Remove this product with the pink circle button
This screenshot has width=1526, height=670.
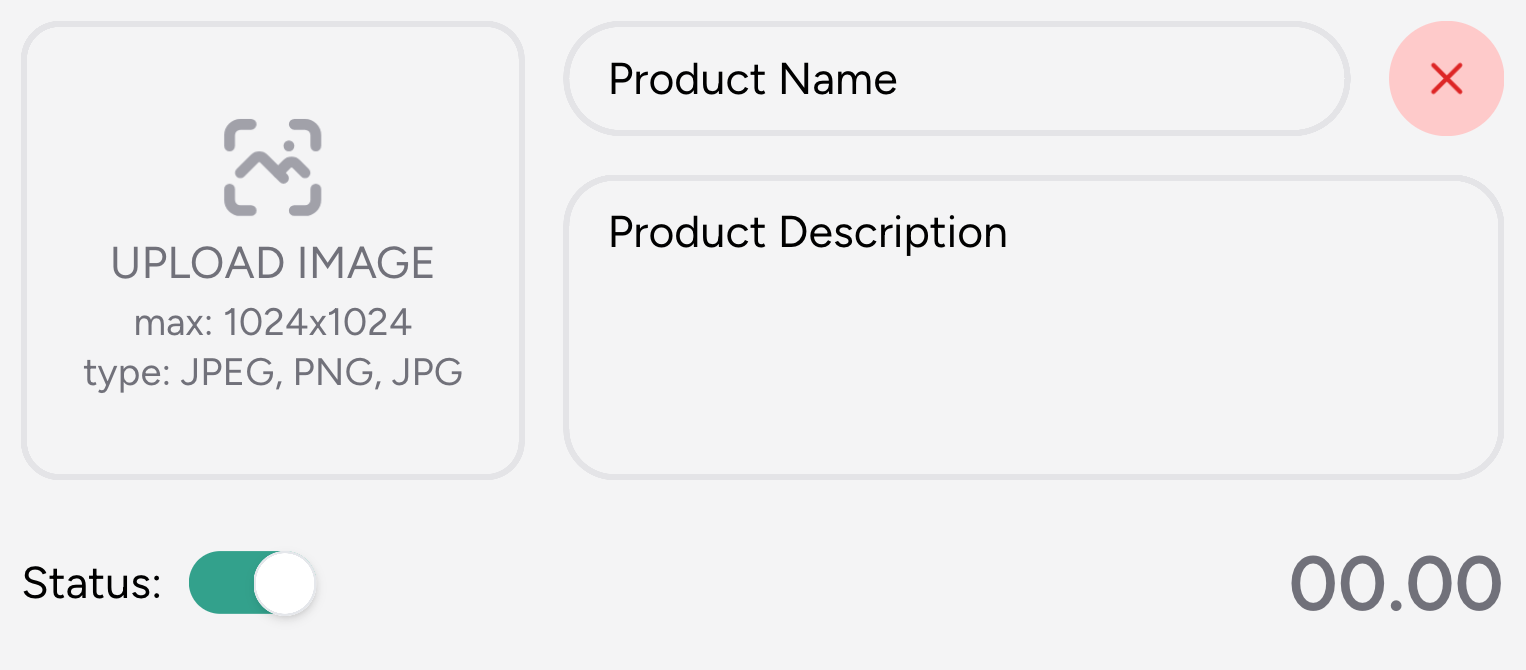pyautogui.click(x=1446, y=78)
